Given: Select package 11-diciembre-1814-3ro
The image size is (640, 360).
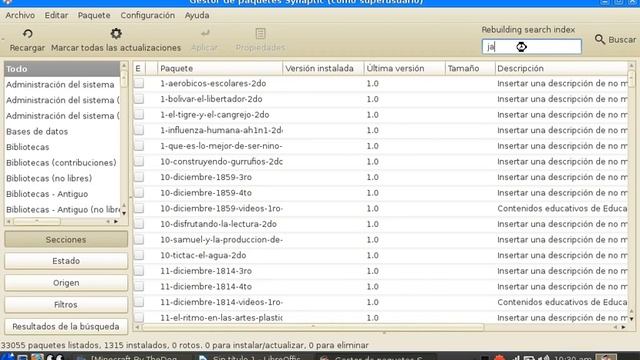Looking at the screenshot, I should point(206,271).
